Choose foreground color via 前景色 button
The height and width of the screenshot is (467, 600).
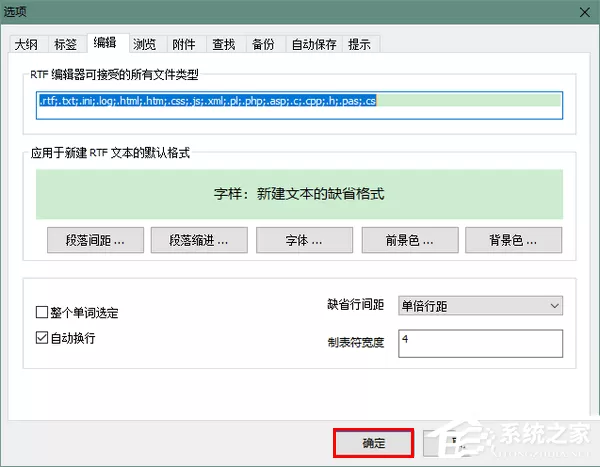point(410,240)
